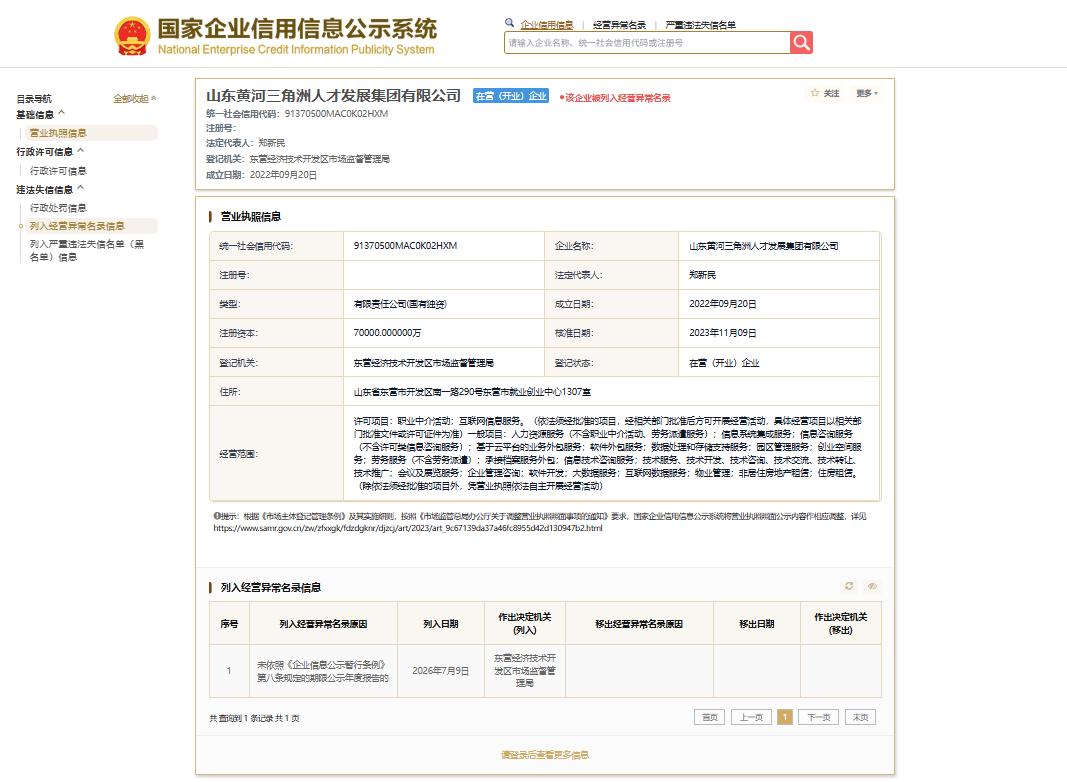Focus the enterprise name search field
This screenshot has height=782, width=1067.
[647, 43]
